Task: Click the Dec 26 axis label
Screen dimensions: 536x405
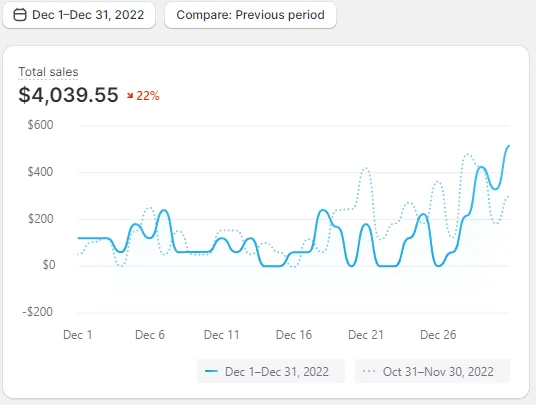Action: point(438,335)
